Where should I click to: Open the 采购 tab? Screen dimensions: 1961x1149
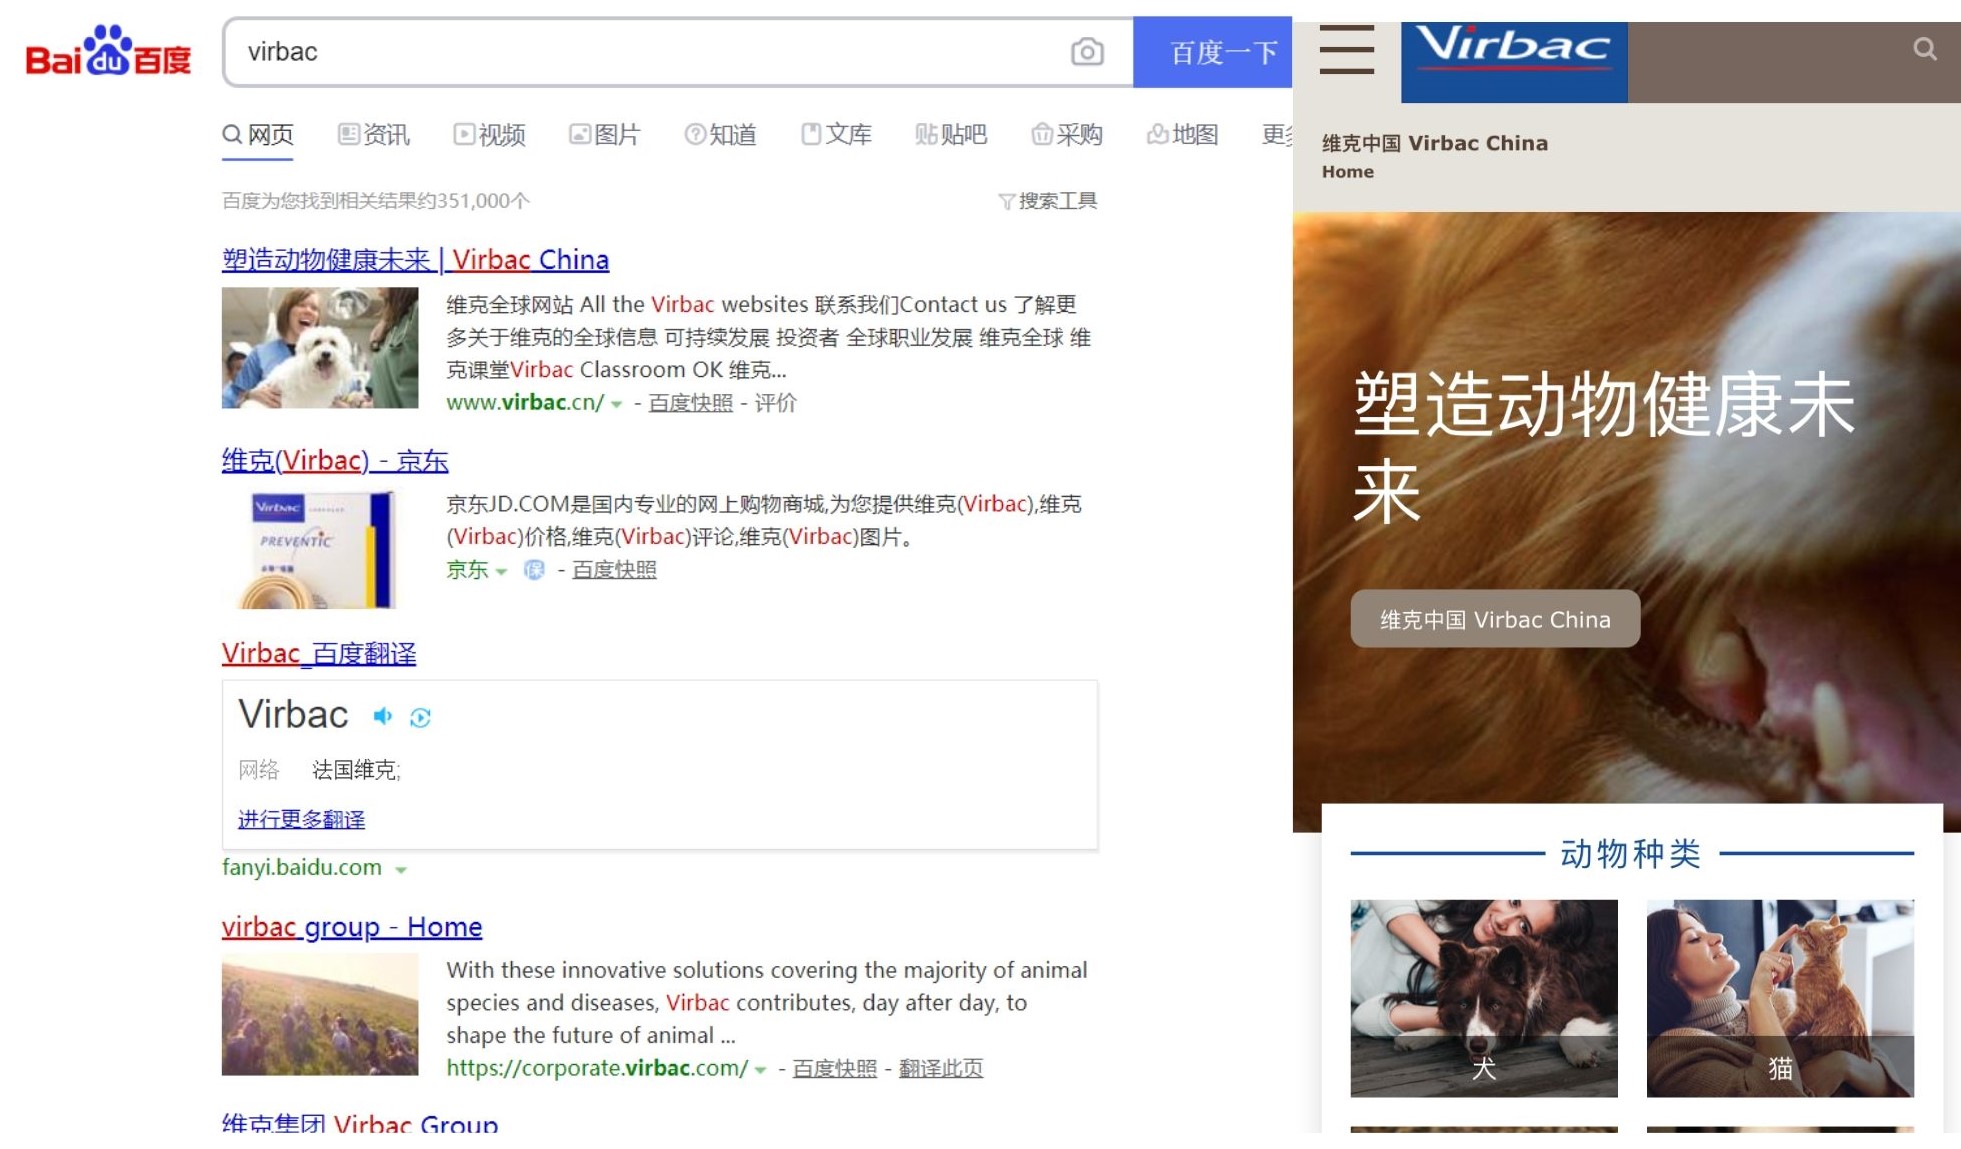[1067, 135]
